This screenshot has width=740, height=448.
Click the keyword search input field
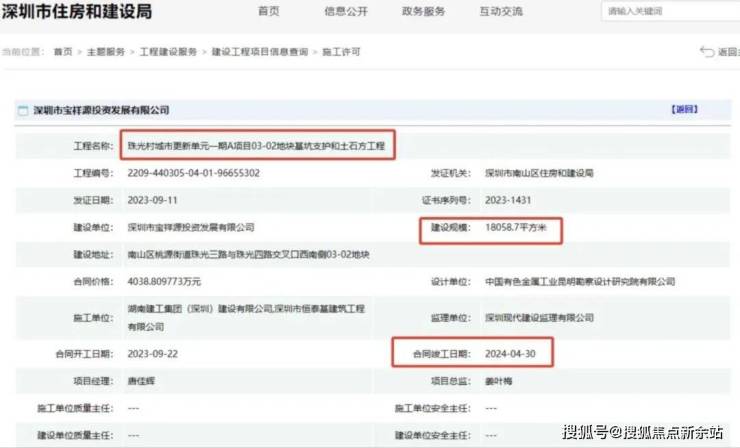(x=670, y=11)
